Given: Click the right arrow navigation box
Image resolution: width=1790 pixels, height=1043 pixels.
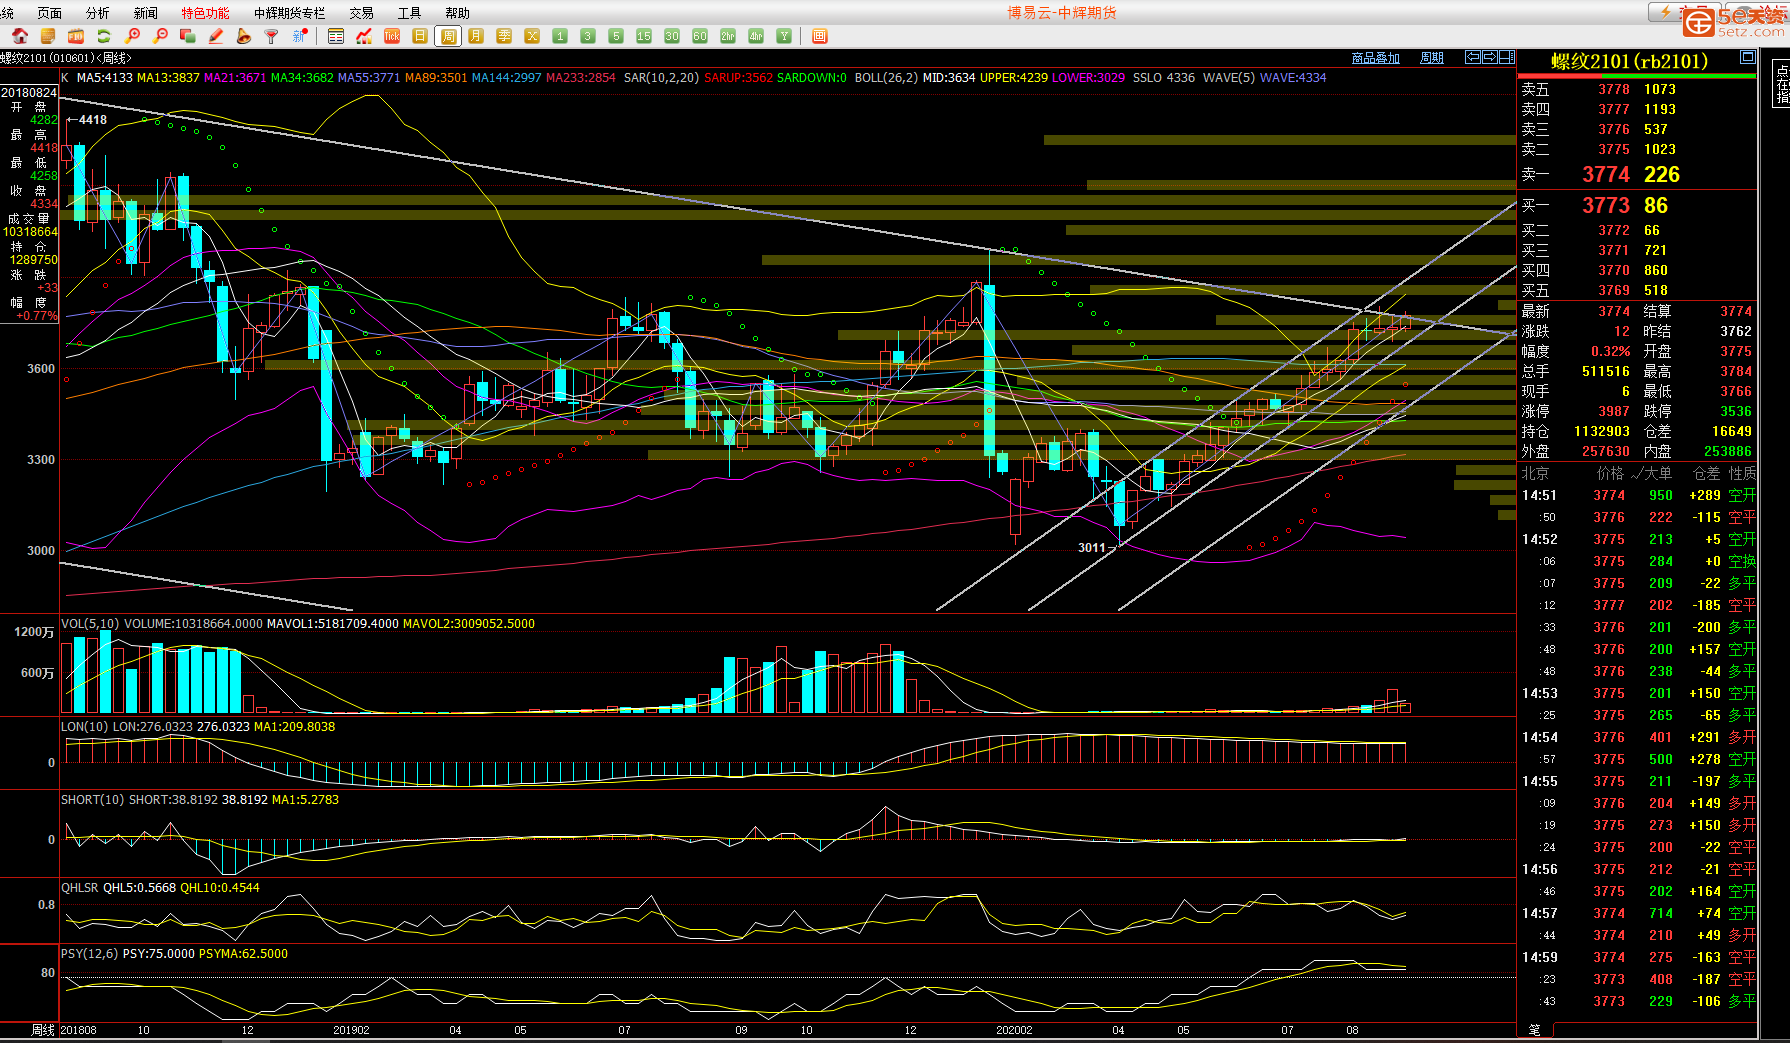Looking at the screenshot, I should point(1489,57).
